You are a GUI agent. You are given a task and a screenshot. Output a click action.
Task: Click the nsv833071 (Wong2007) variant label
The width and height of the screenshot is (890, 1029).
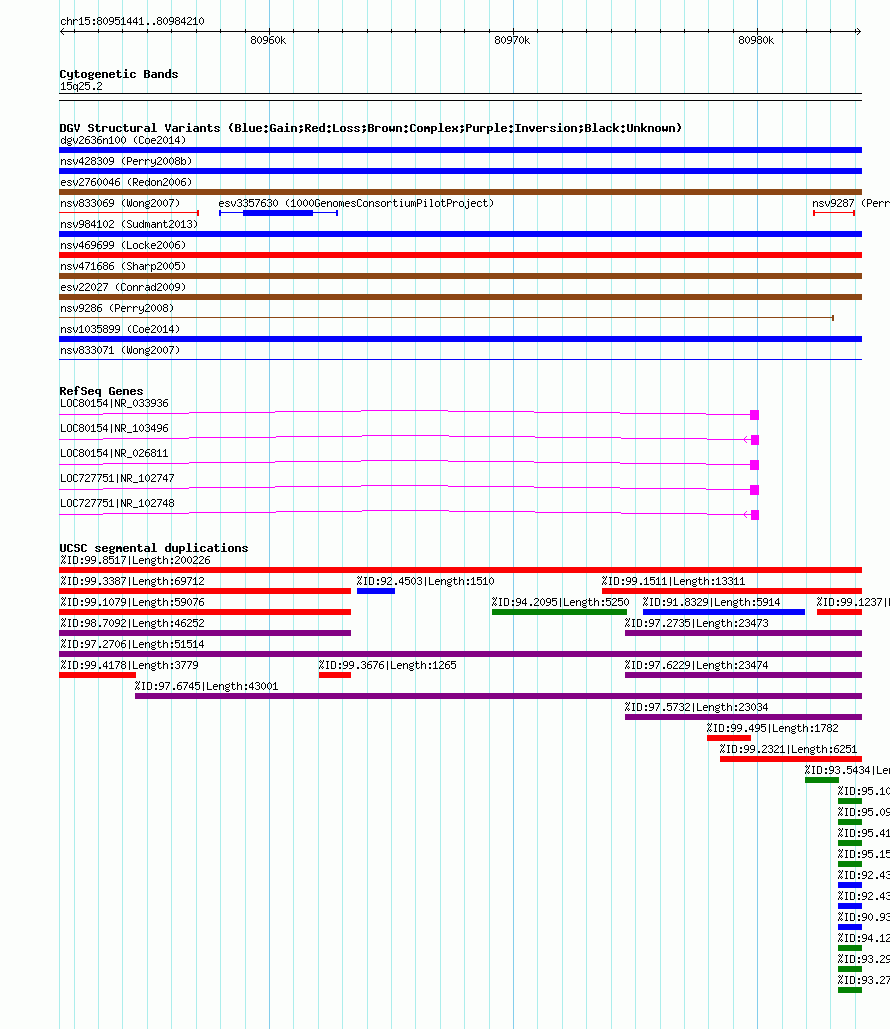tap(119, 350)
